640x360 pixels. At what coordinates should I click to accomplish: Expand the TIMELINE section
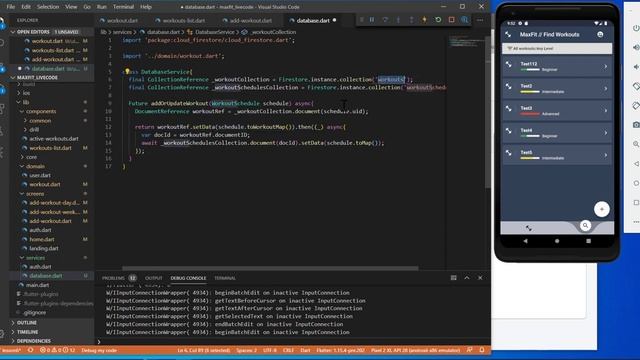tap(51, 332)
